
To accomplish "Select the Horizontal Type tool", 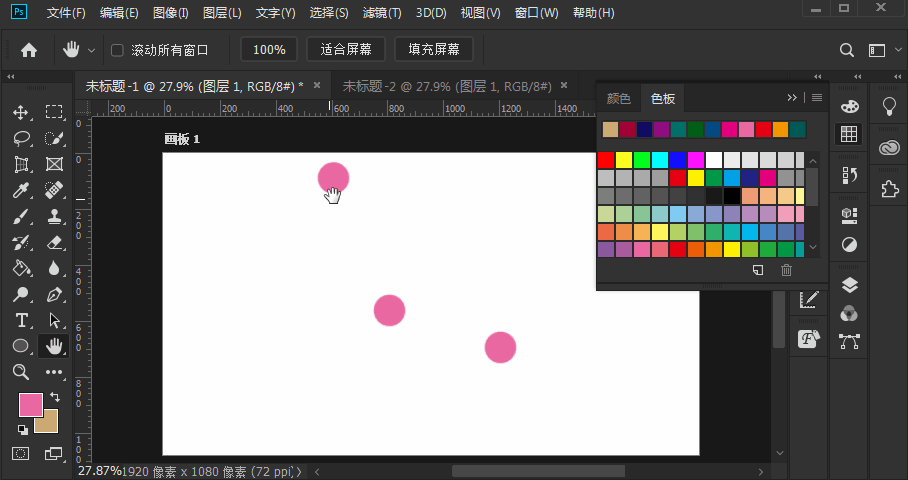I will click(x=21, y=320).
